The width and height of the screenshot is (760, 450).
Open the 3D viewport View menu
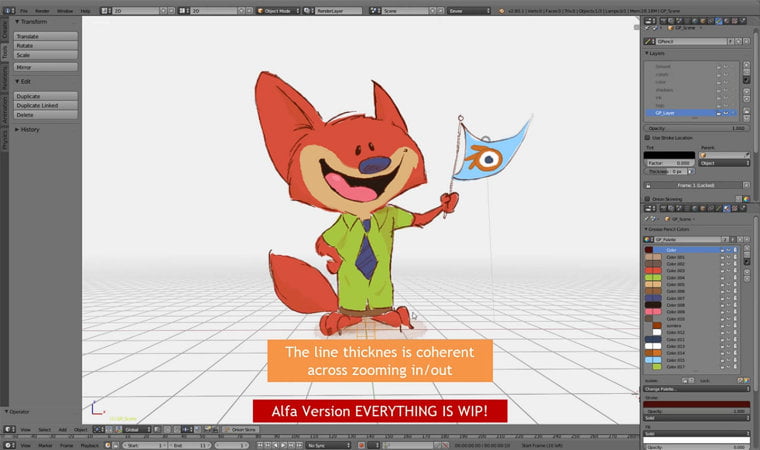pos(26,430)
